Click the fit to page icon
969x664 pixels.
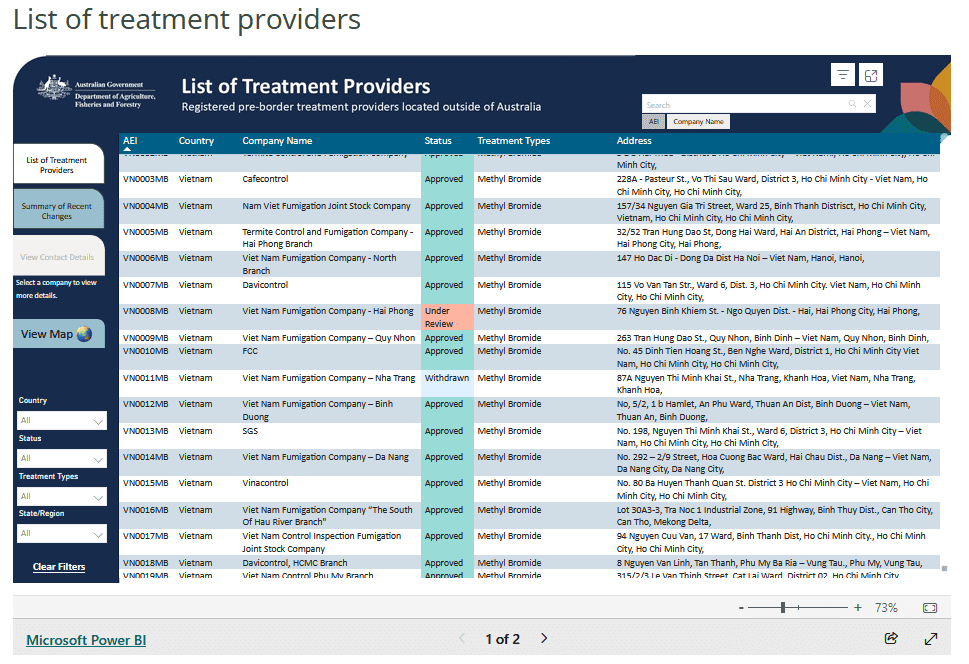(929, 608)
